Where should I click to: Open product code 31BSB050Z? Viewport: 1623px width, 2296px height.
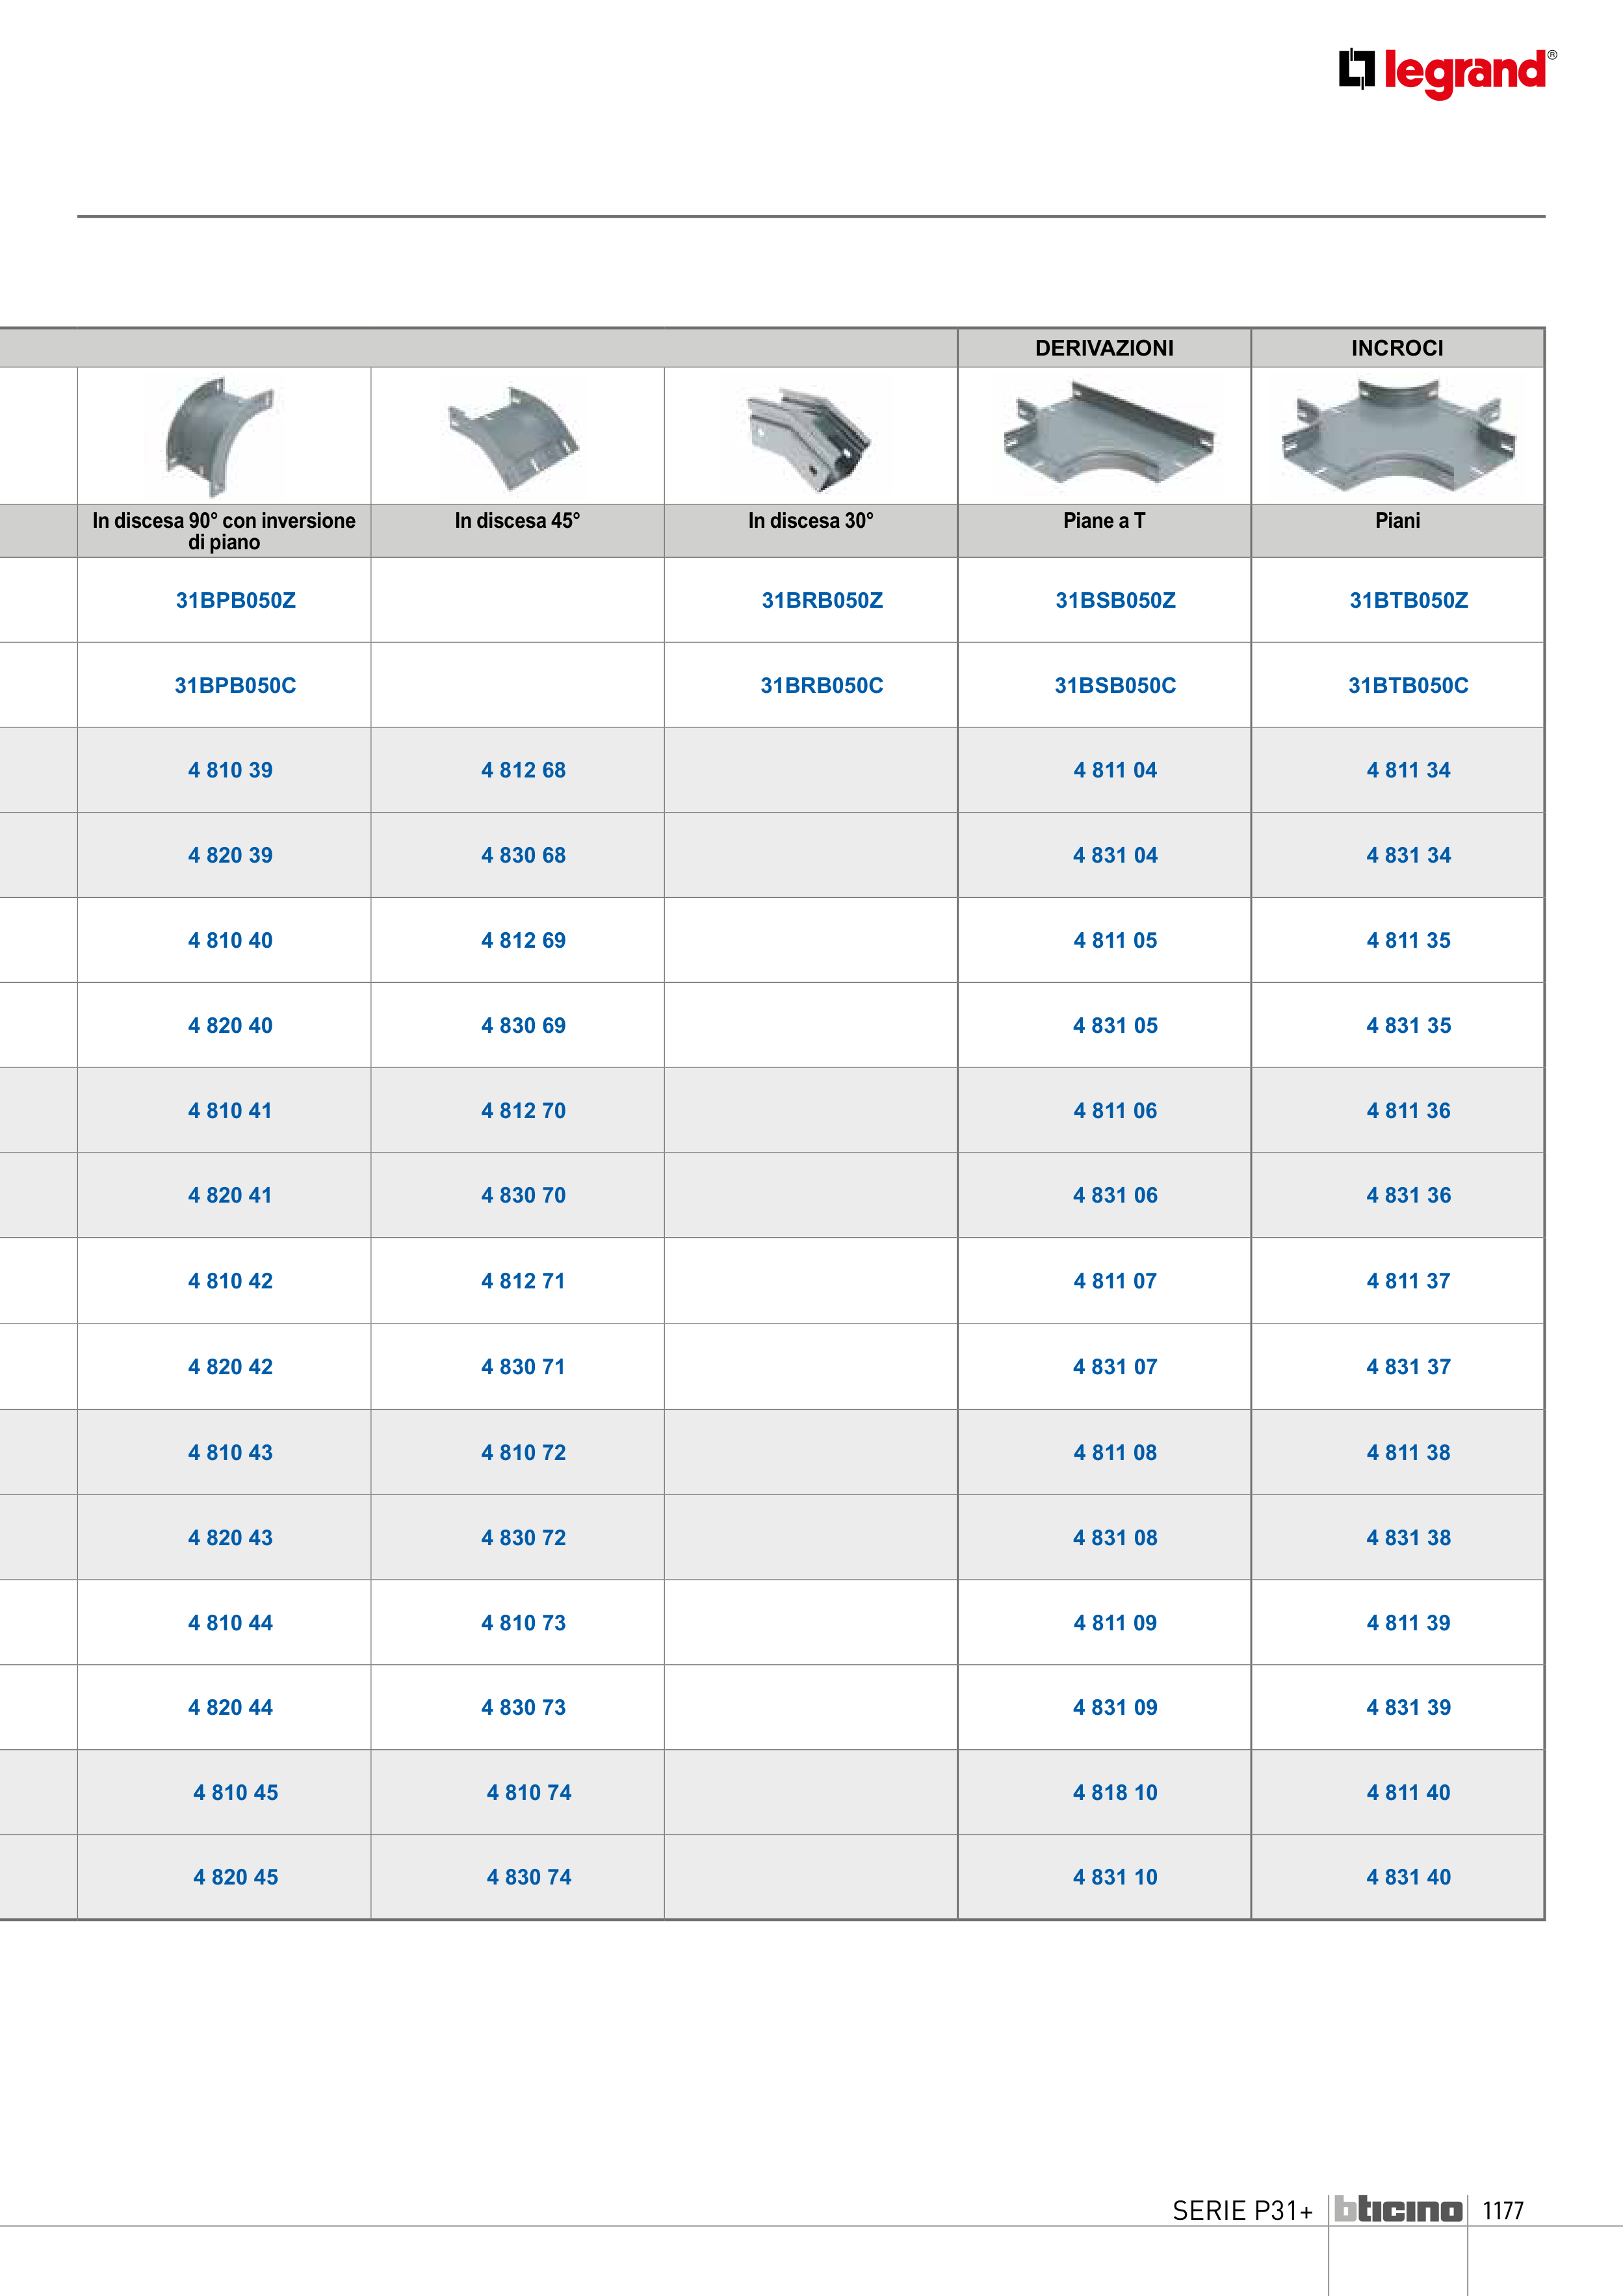pos(1115,600)
